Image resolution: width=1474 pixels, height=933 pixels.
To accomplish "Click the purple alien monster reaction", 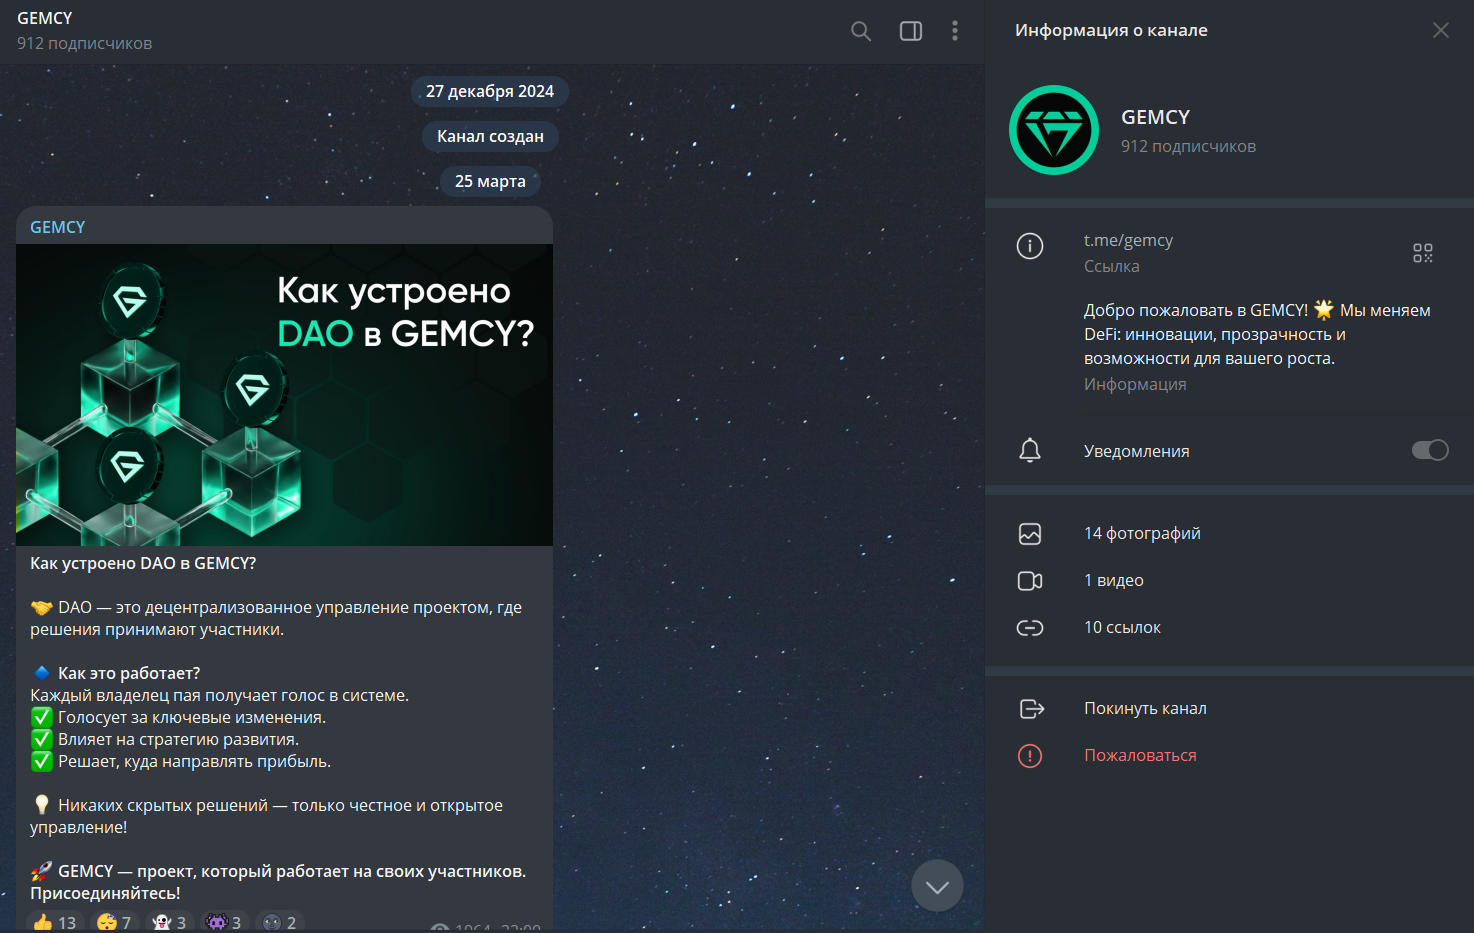I will [224, 922].
